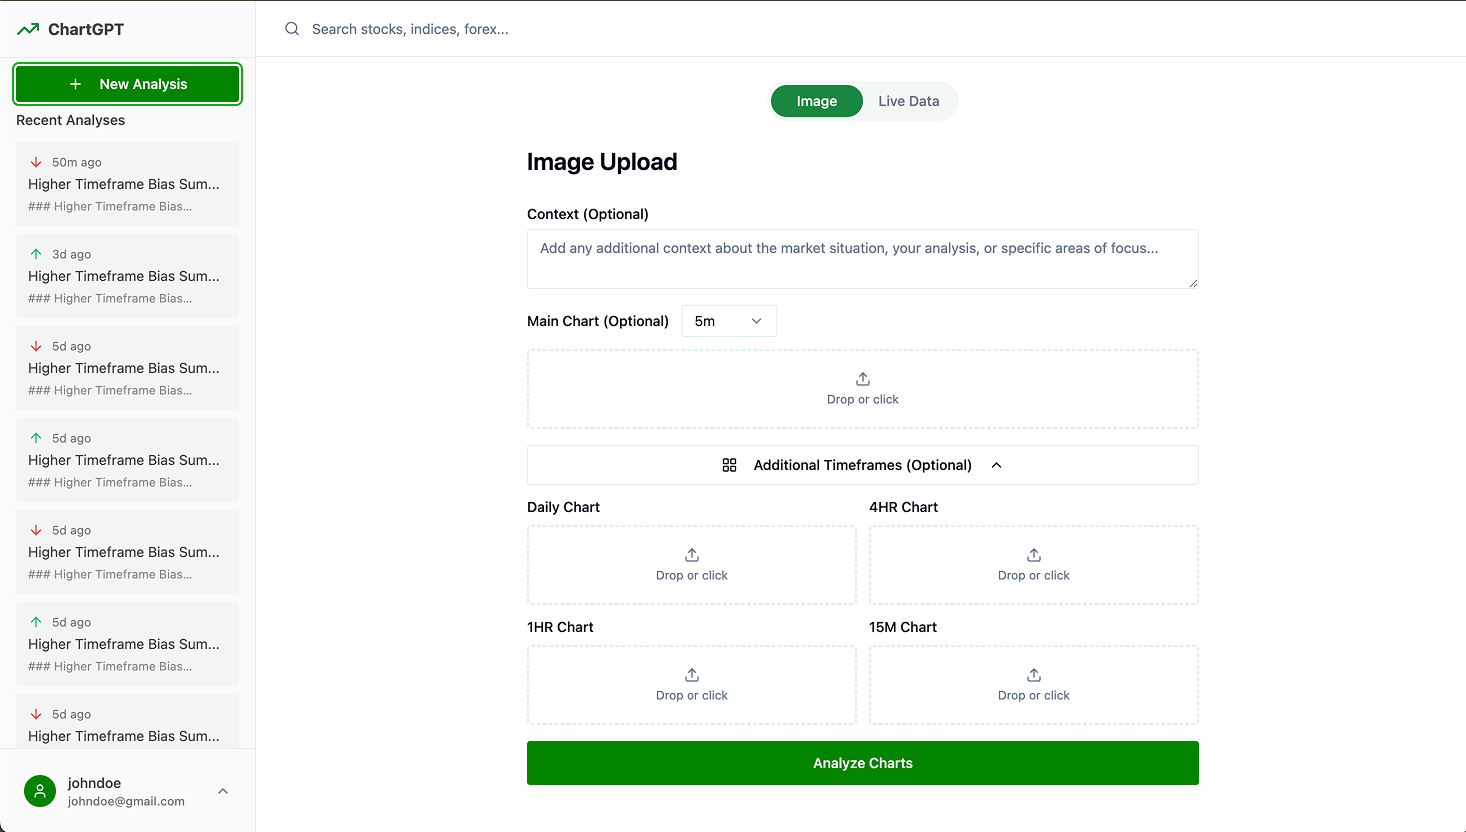The image size is (1466, 832).
Task: Click the '50m ago' timestamp
Action: pos(77,162)
